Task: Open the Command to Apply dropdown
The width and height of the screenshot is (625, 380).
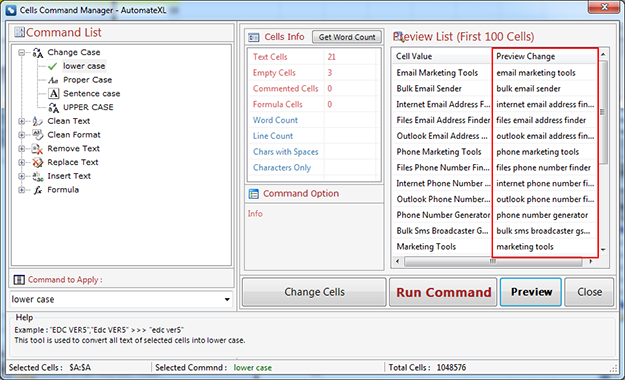Action: (x=227, y=299)
